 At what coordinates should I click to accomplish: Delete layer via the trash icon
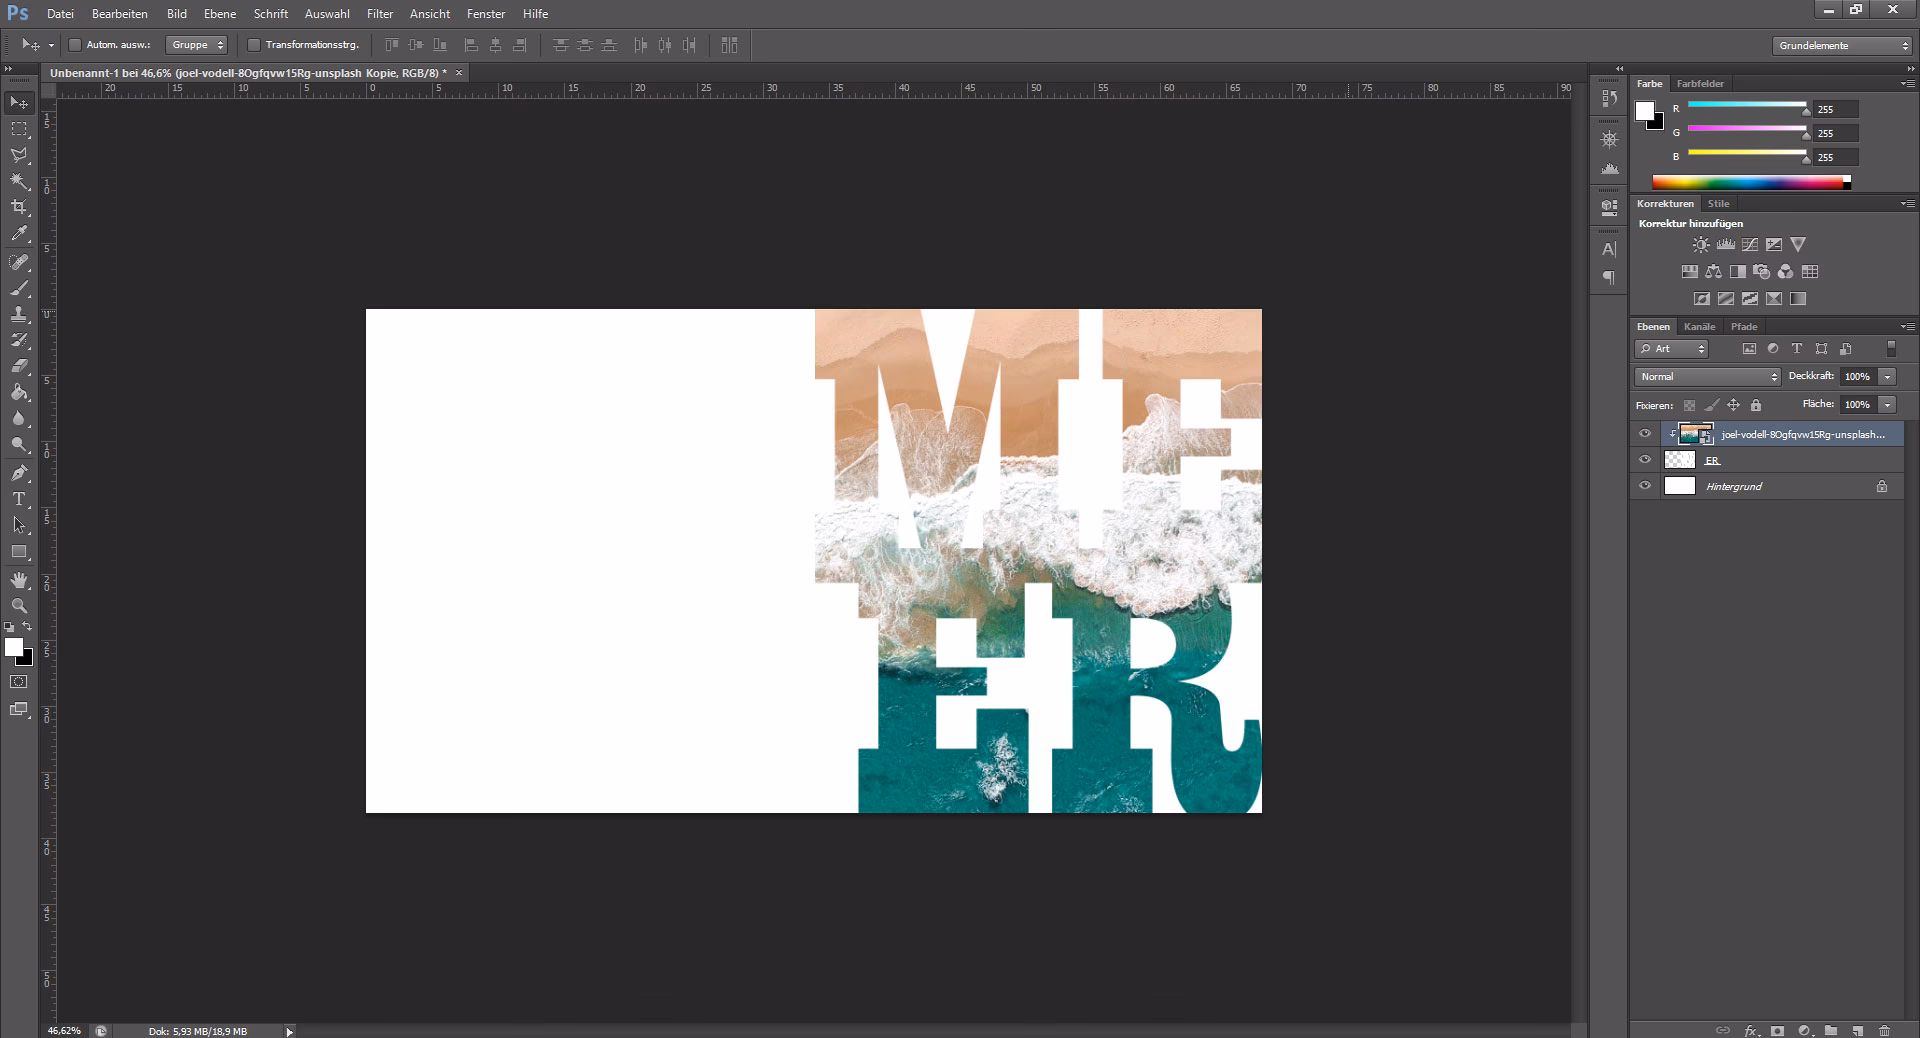[x=1884, y=1031]
